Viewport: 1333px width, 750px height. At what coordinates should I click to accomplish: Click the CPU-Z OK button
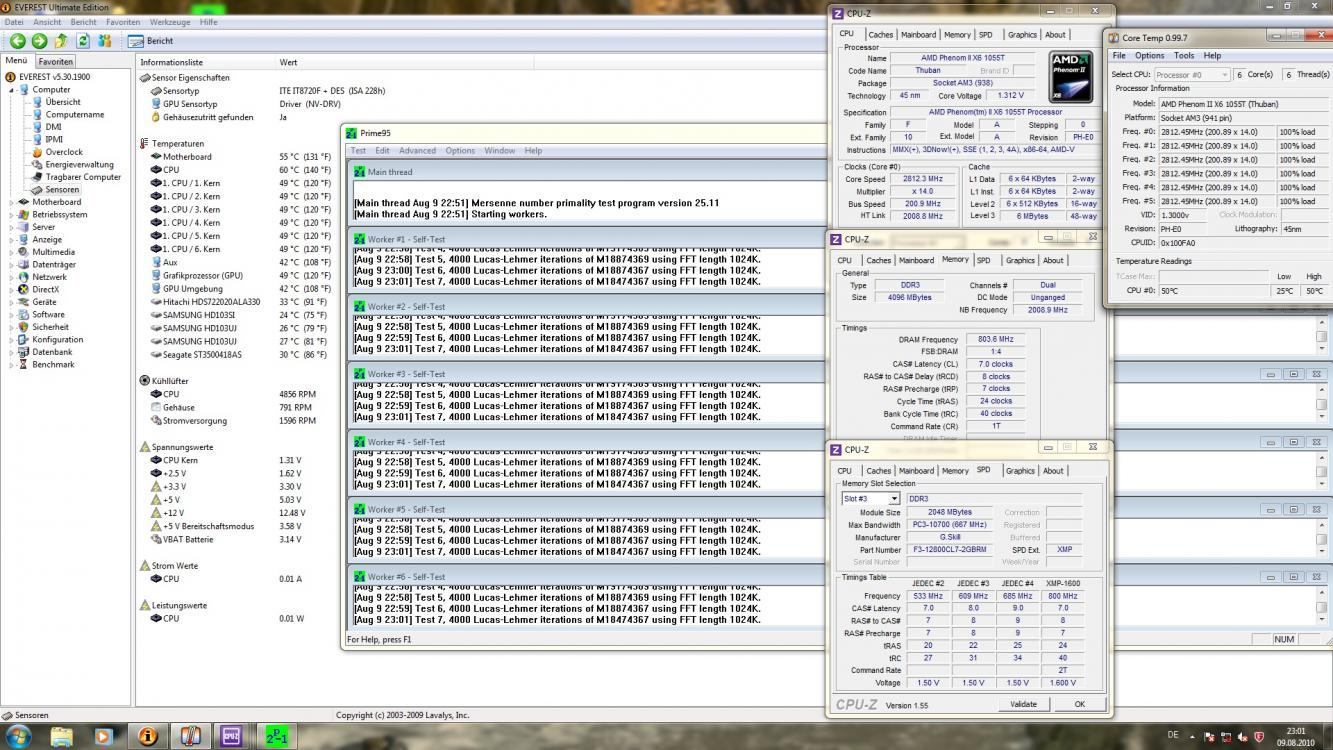click(x=1079, y=704)
